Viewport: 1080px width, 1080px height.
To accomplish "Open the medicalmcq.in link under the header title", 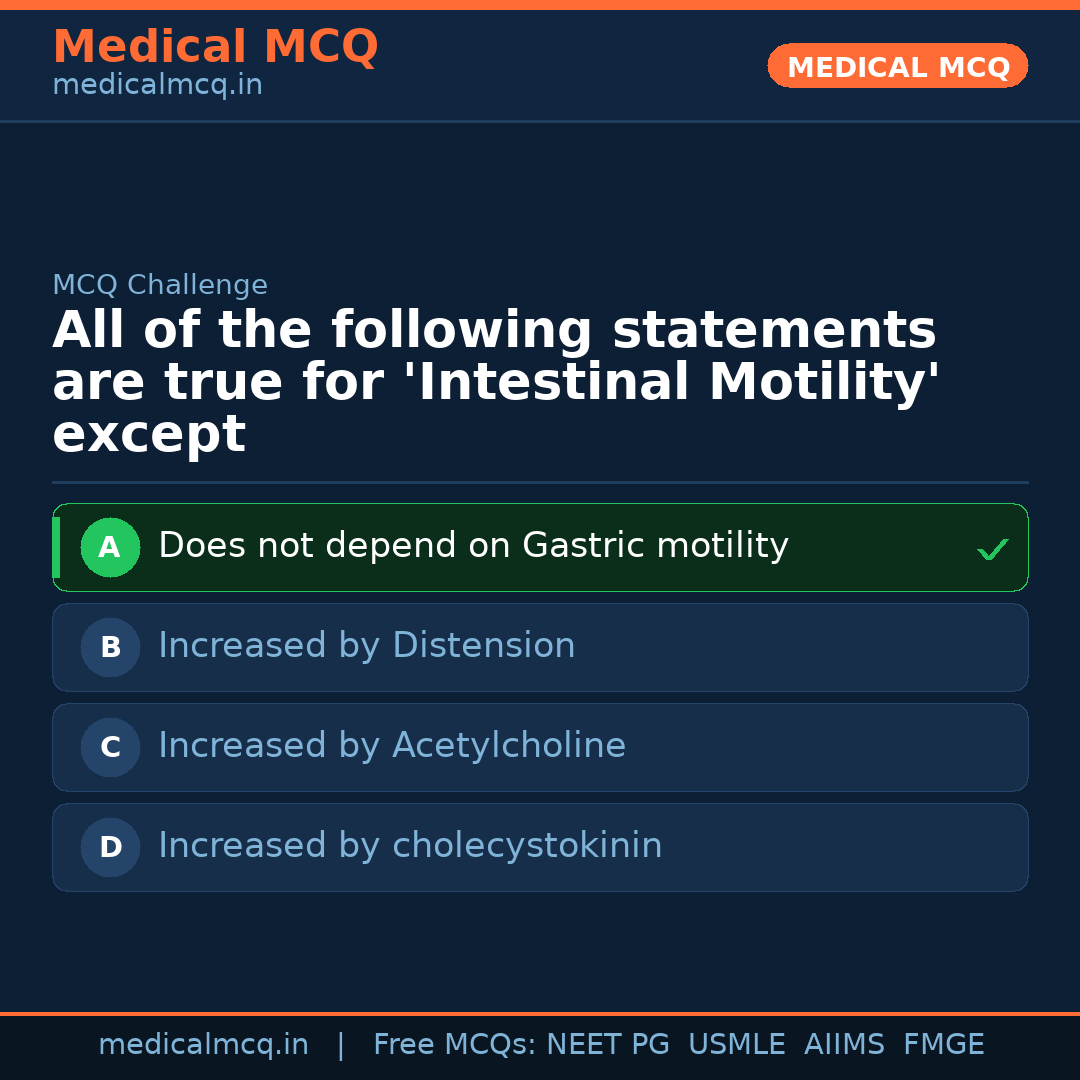I will click(157, 86).
